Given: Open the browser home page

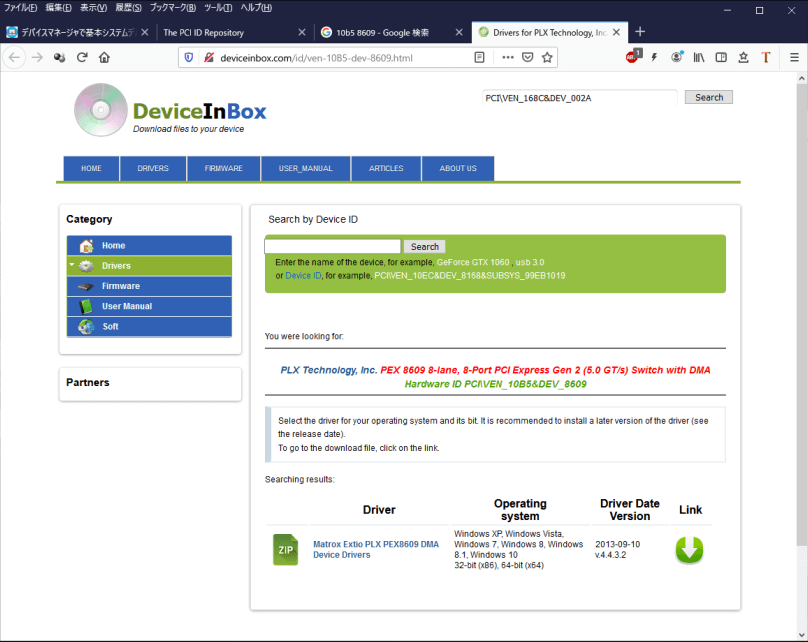Looking at the screenshot, I should pyautogui.click(x=105, y=58).
